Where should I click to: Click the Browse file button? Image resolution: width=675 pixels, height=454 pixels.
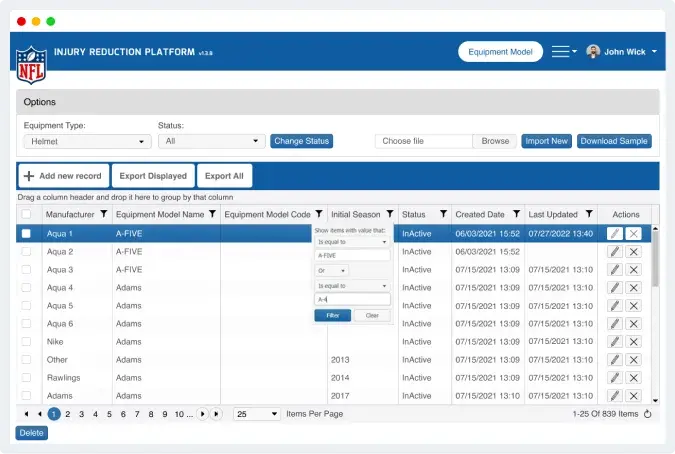click(495, 141)
